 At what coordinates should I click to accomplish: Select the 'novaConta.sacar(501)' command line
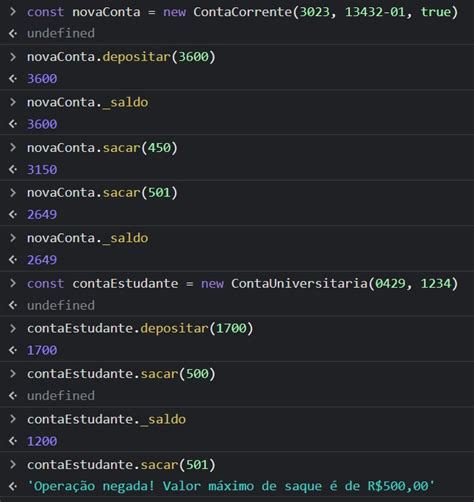(x=102, y=193)
